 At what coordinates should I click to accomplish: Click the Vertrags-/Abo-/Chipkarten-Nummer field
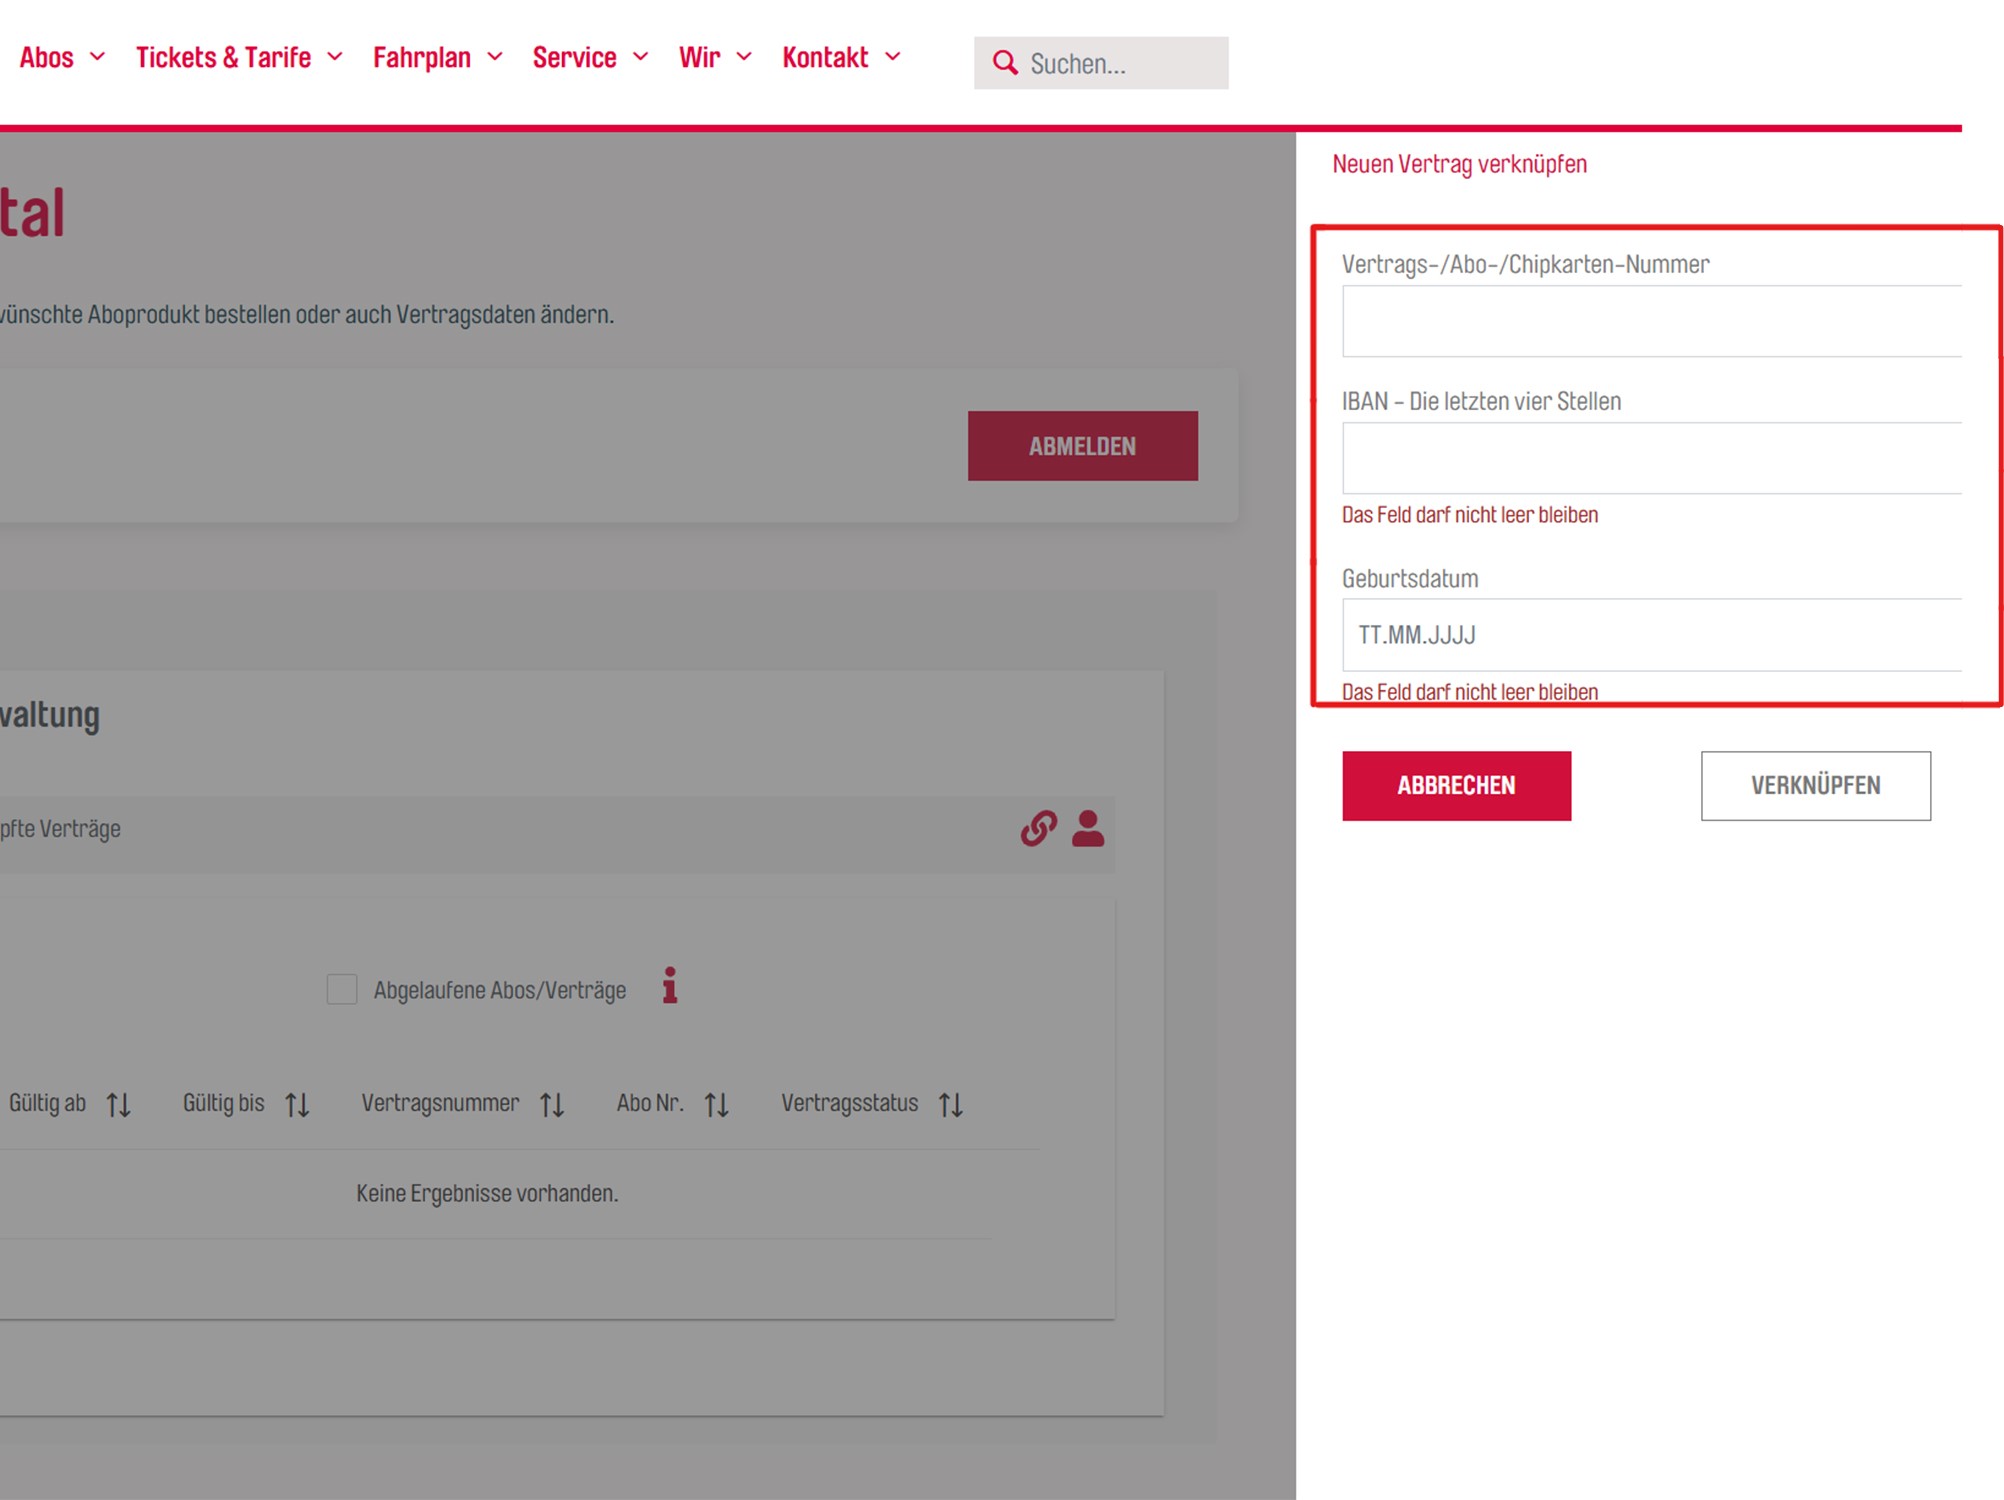click(x=1650, y=321)
